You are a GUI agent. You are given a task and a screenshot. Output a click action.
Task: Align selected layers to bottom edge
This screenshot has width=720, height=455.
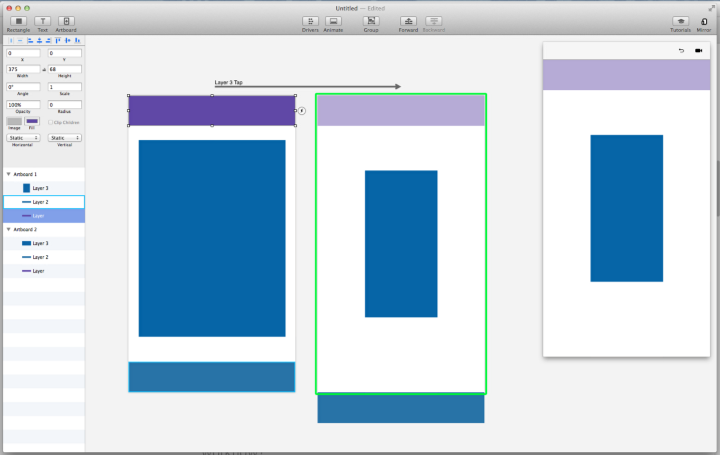(77, 40)
